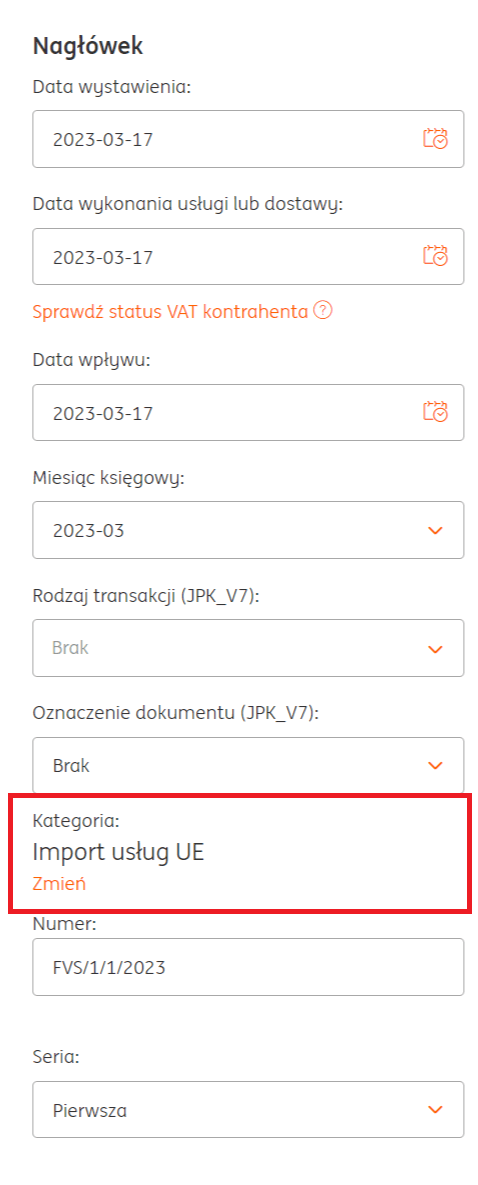
Task: Select the 2023-03 value in Miesiąc księgowy
Action: pyautogui.click(x=88, y=531)
